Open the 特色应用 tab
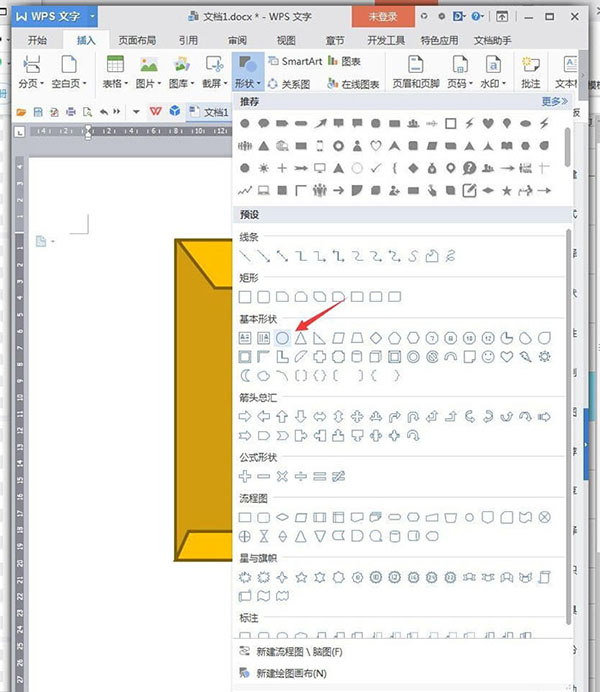Image resolution: width=600 pixels, height=692 pixels. [x=439, y=41]
